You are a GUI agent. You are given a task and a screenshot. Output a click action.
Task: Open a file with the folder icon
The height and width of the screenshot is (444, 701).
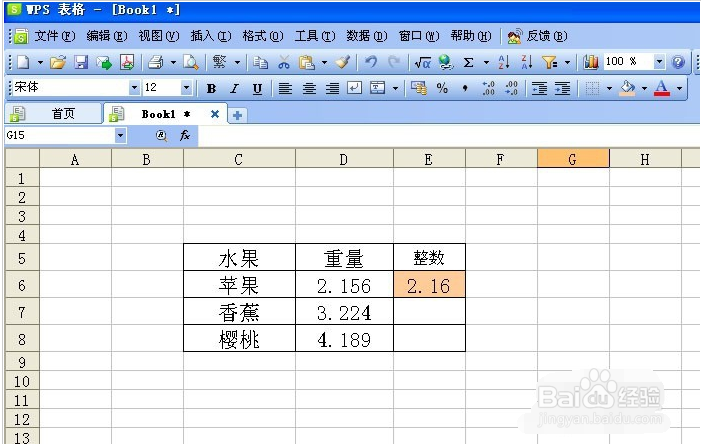click(58, 62)
